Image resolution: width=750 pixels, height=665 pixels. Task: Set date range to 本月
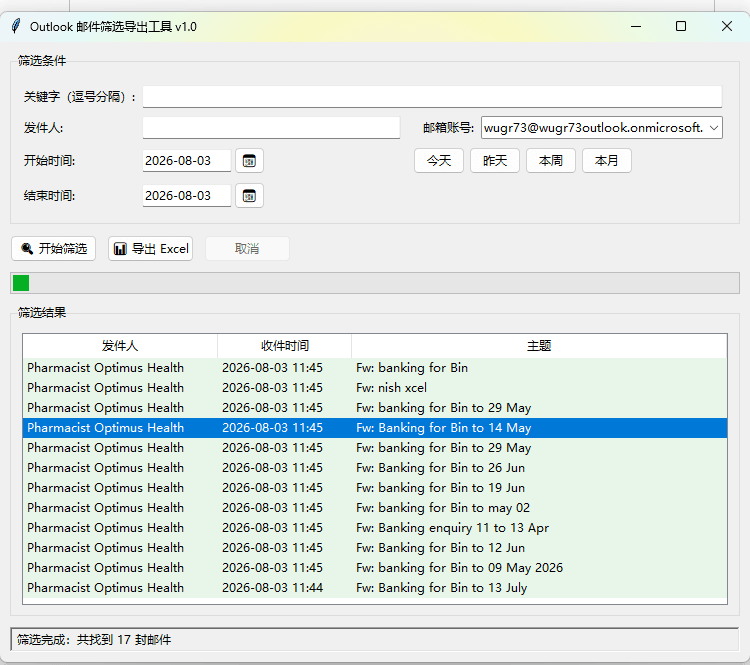click(607, 161)
